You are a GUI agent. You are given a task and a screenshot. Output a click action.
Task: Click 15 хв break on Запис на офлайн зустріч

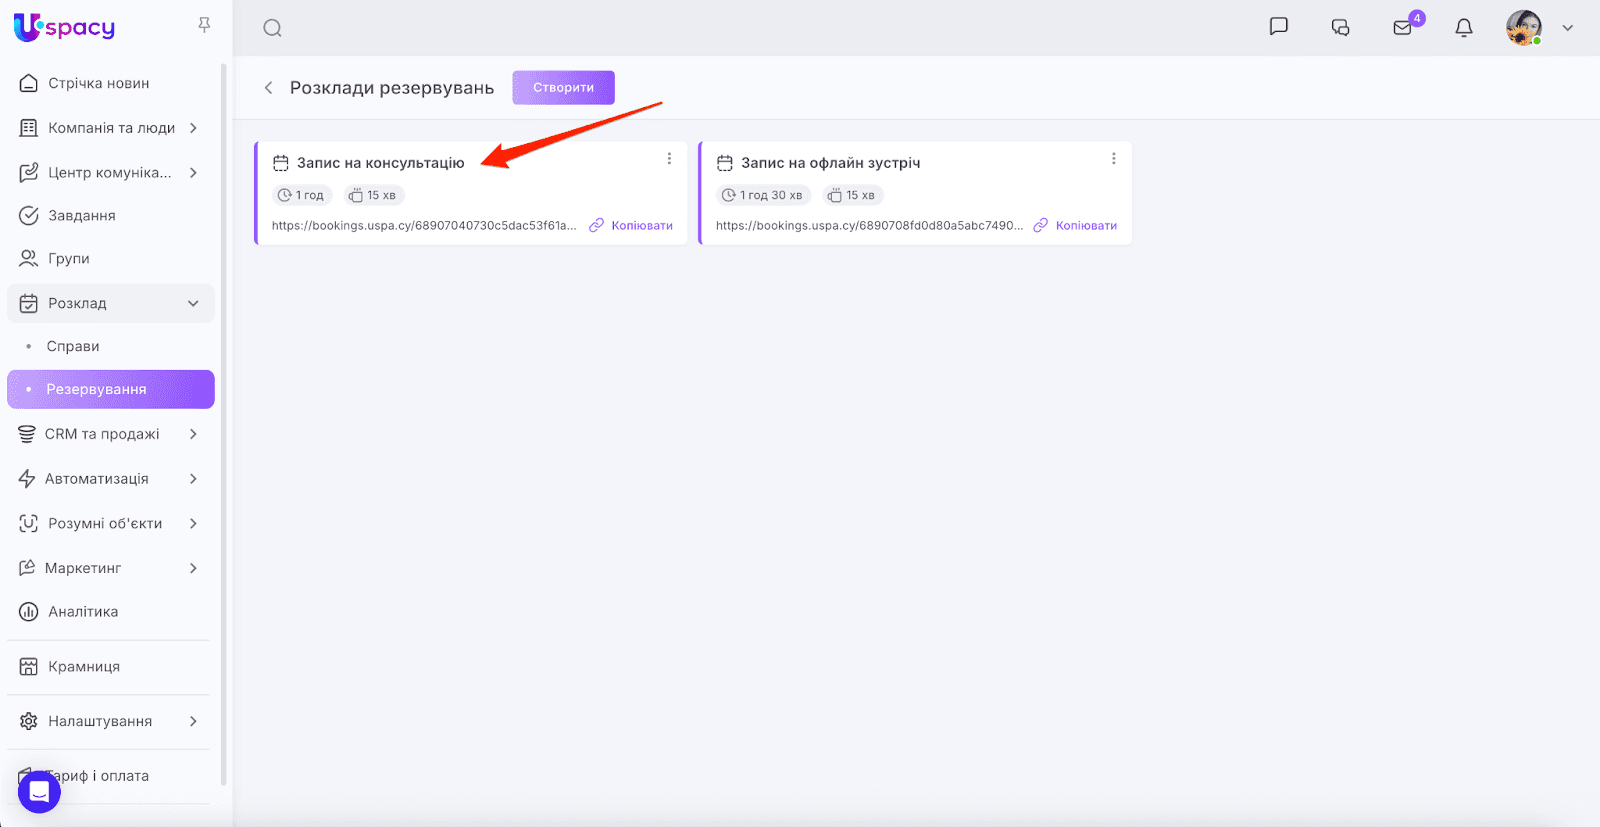(x=852, y=195)
